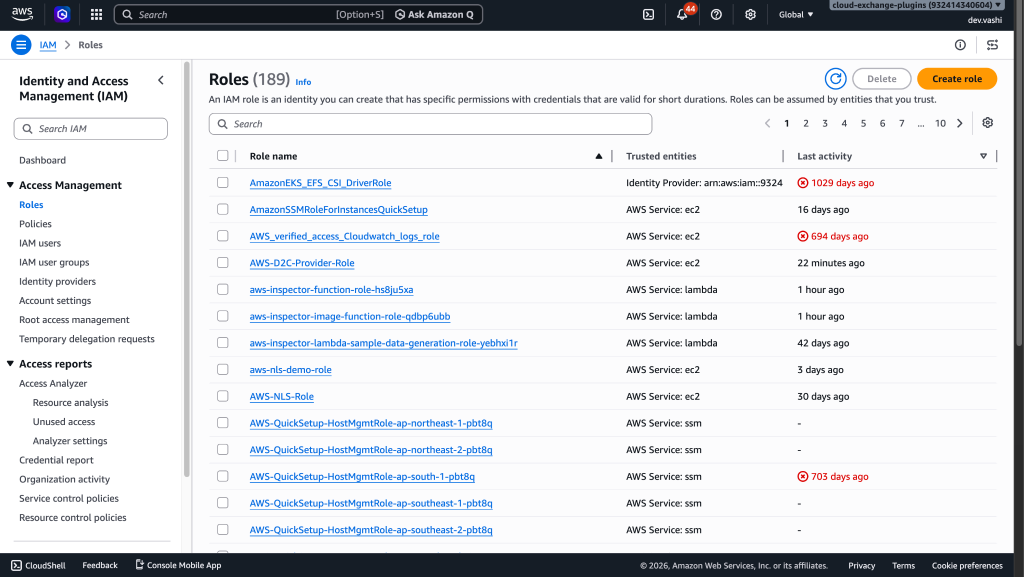Open the Info link beside Roles
This screenshot has width=1024, height=577.
click(x=303, y=82)
